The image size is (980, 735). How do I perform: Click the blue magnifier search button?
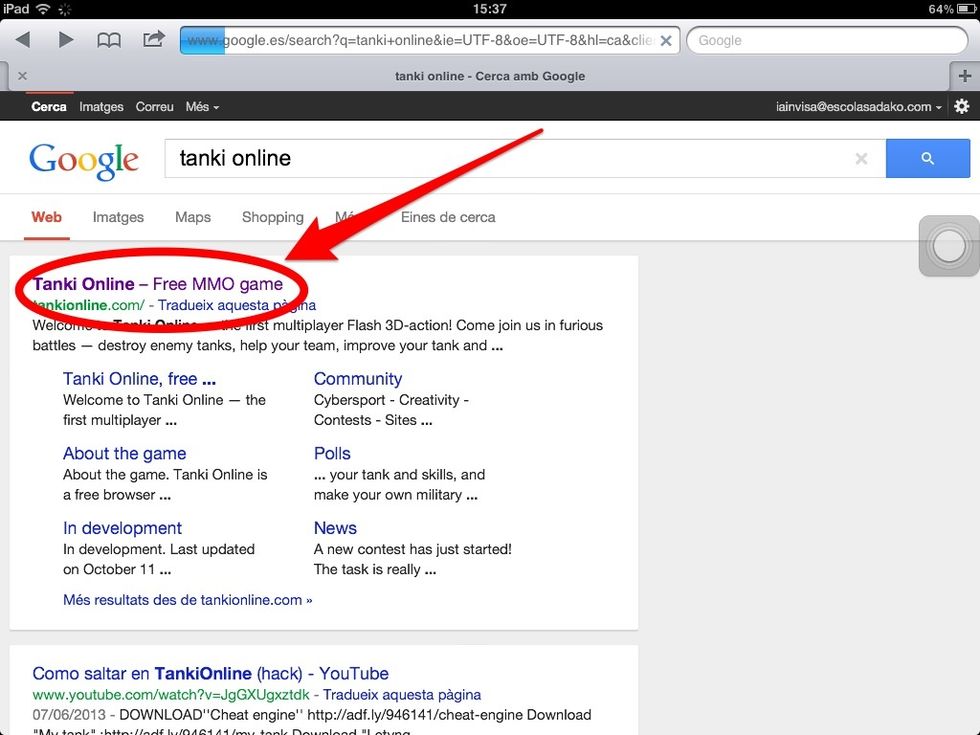[927, 158]
